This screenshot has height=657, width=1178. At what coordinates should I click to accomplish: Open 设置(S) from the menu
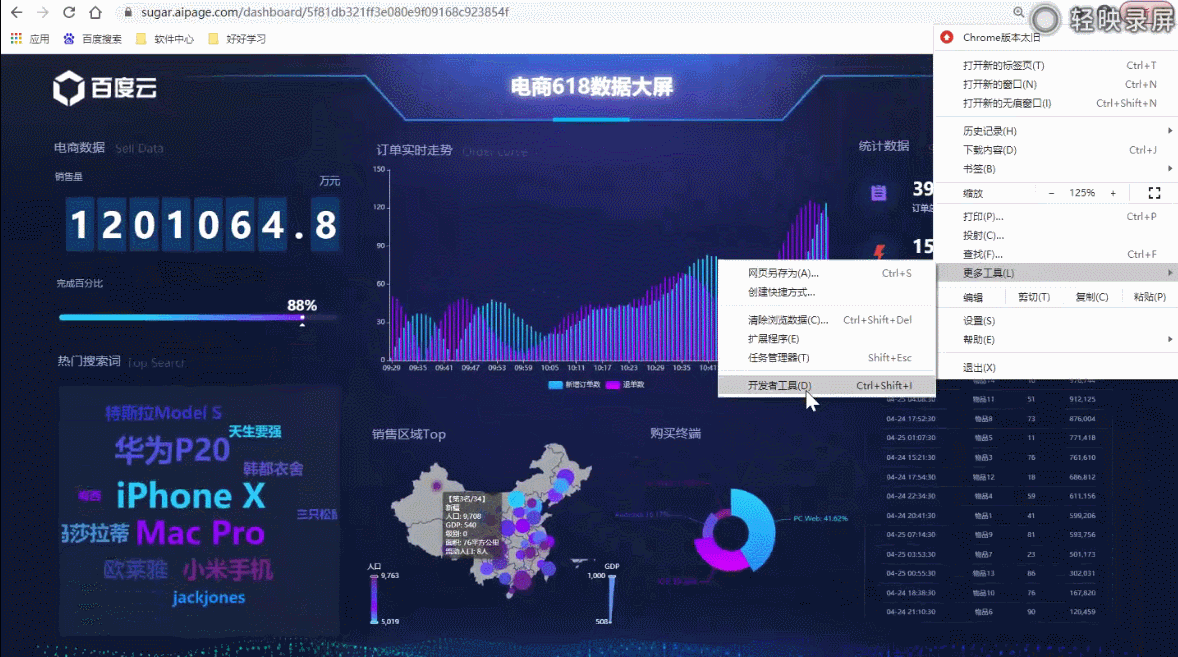pyautogui.click(x=1056, y=321)
